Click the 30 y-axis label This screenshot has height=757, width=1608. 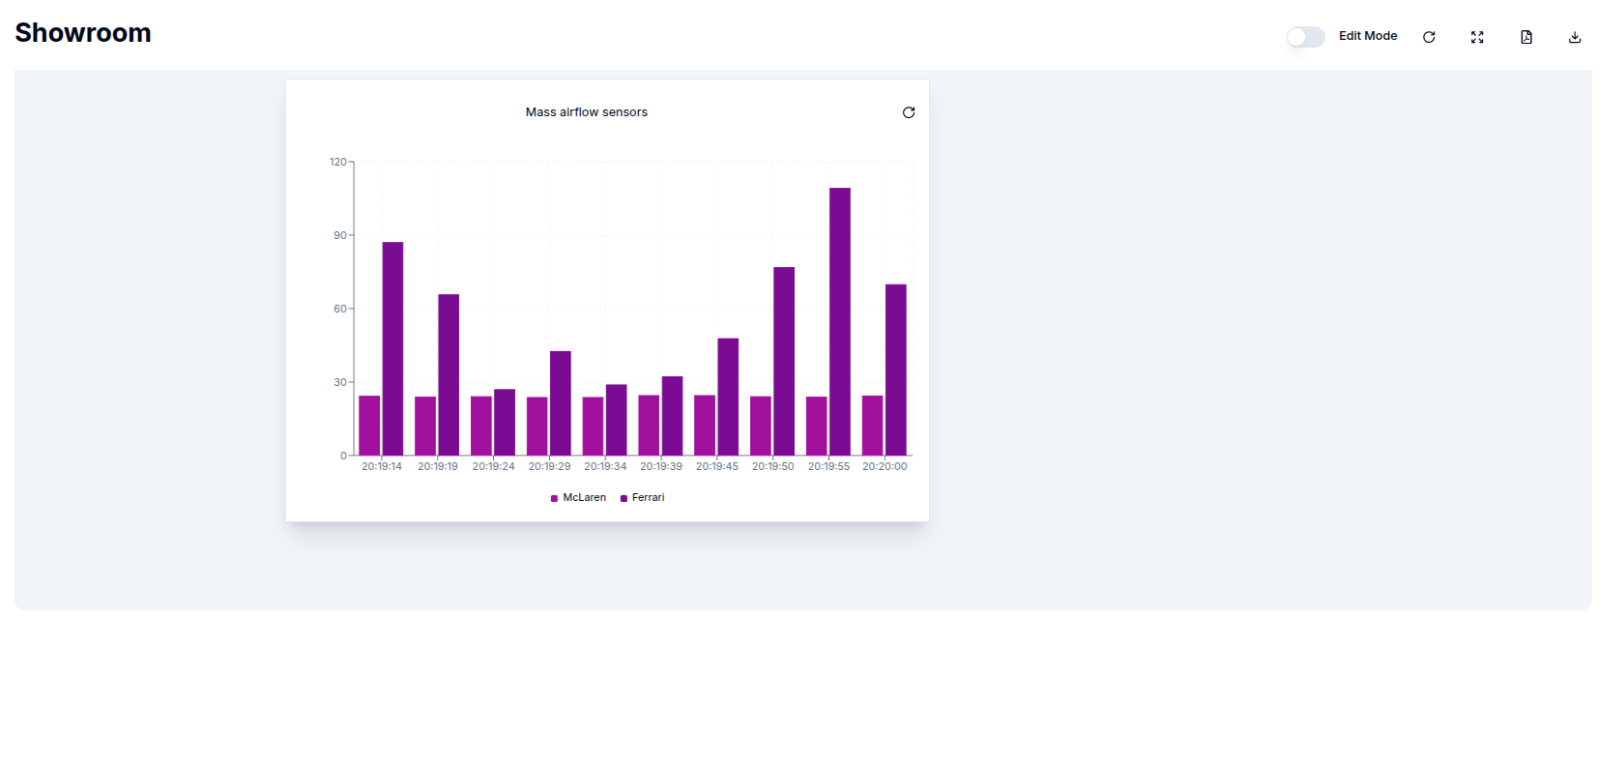click(340, 382)
